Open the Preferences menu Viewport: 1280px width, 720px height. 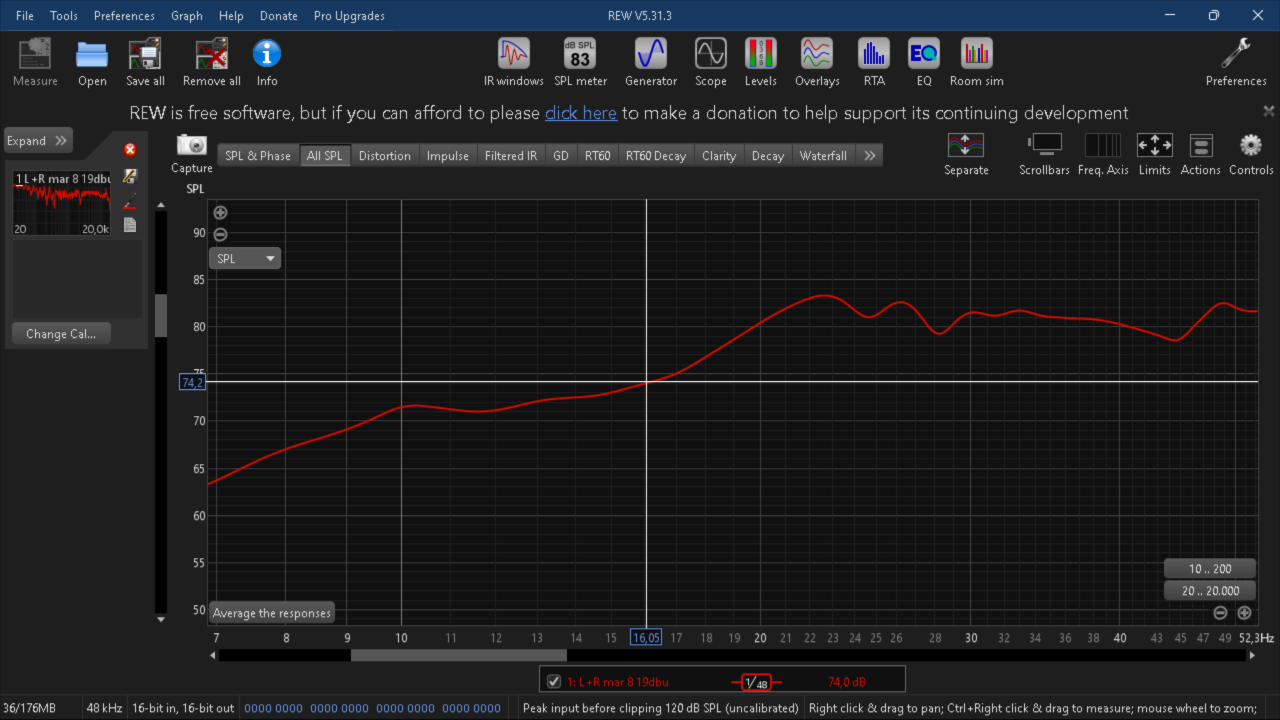(x=124, y=15)
